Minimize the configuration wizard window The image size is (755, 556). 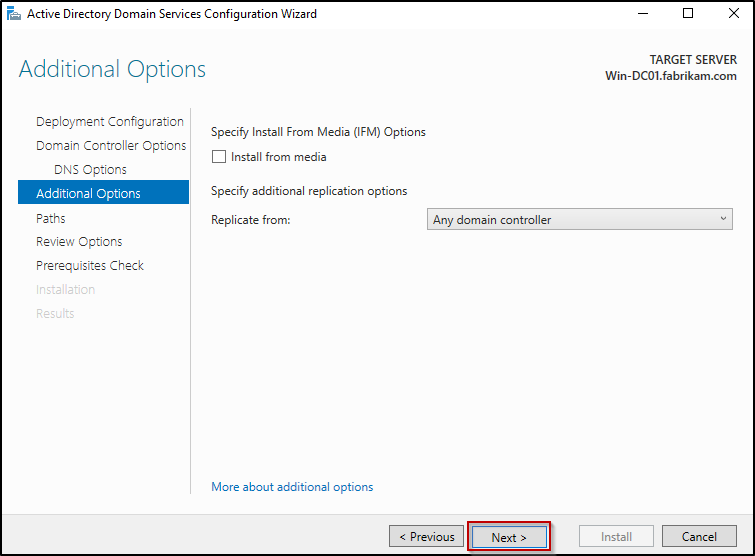point(640,14)
